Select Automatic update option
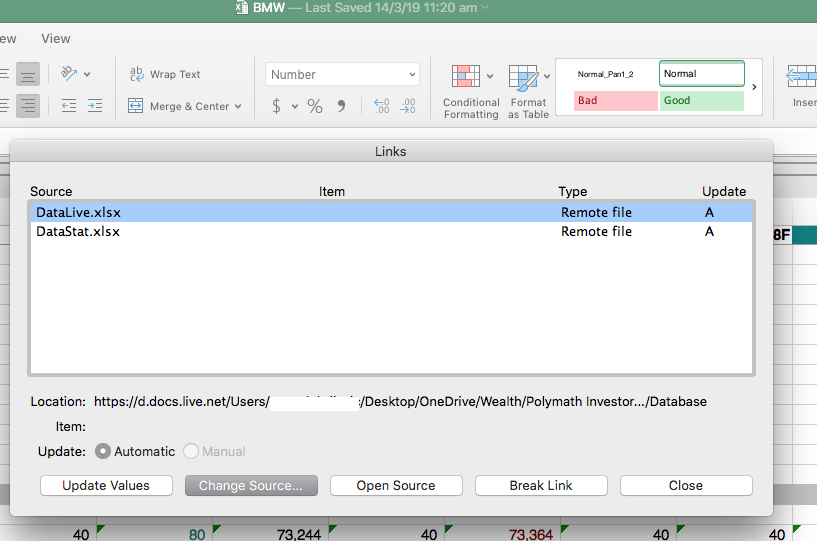This screenshot has height=541, width=817. point(103,451)
